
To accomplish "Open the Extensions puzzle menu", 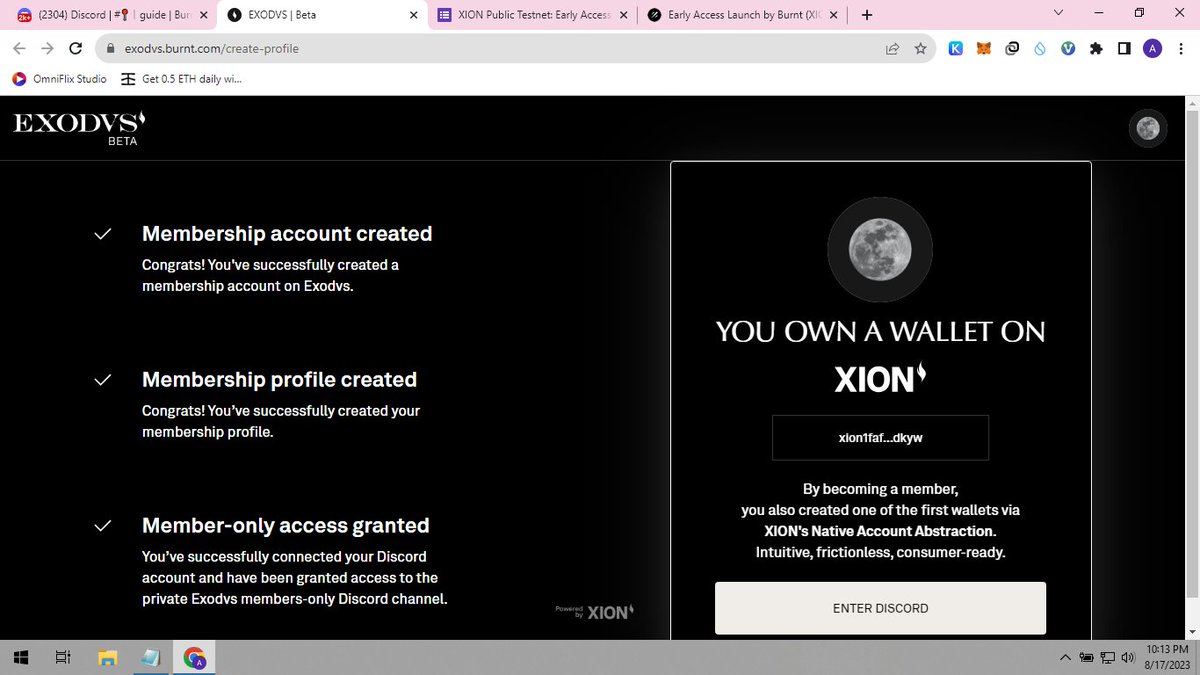I will (x=1096, y=48).
